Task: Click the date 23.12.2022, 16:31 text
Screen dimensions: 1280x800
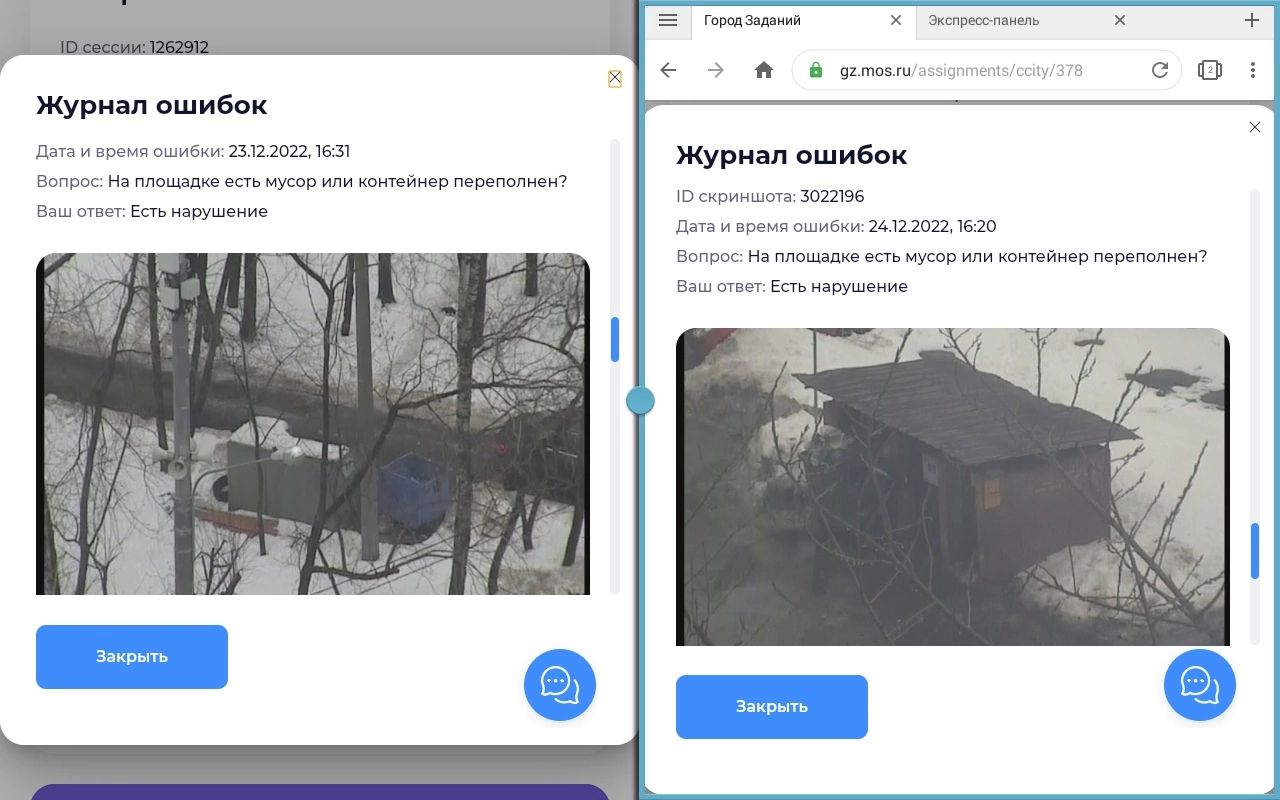Action: point(289,152)
